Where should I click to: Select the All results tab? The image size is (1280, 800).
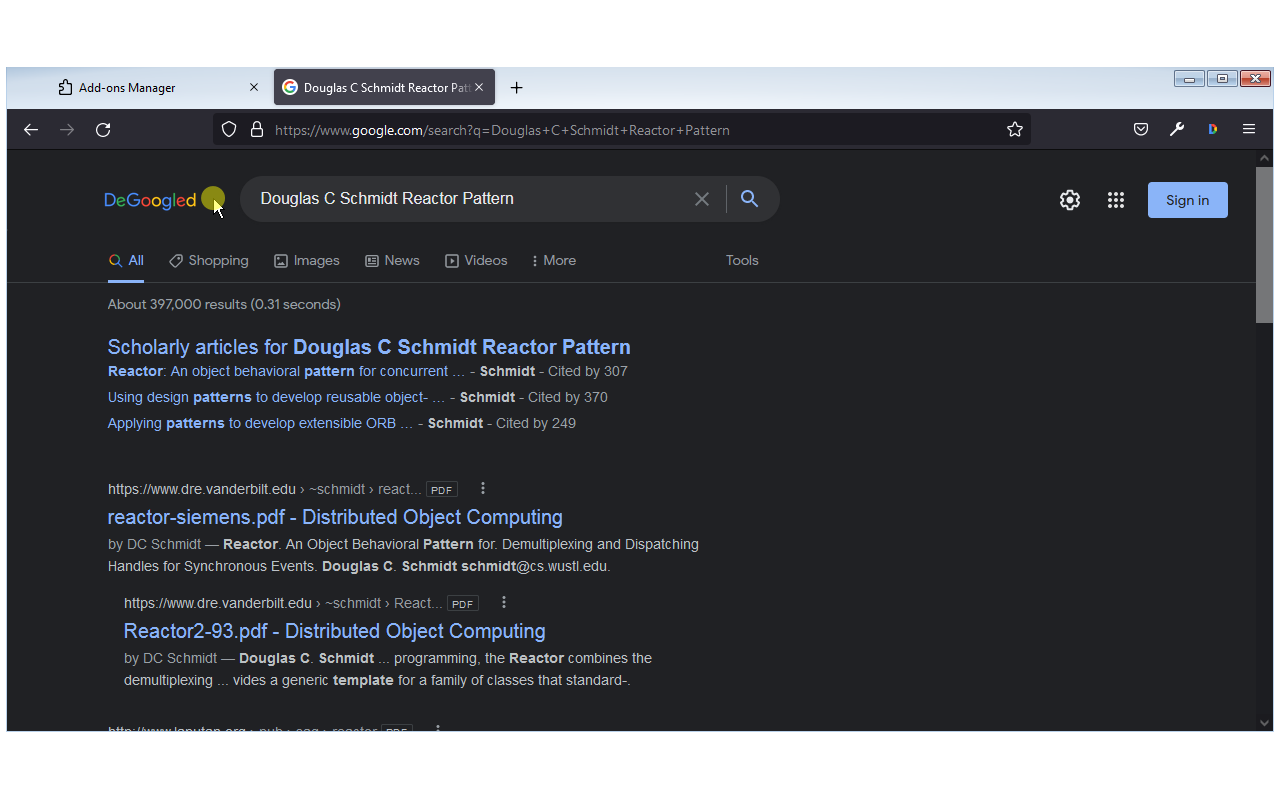click(126, 261)
